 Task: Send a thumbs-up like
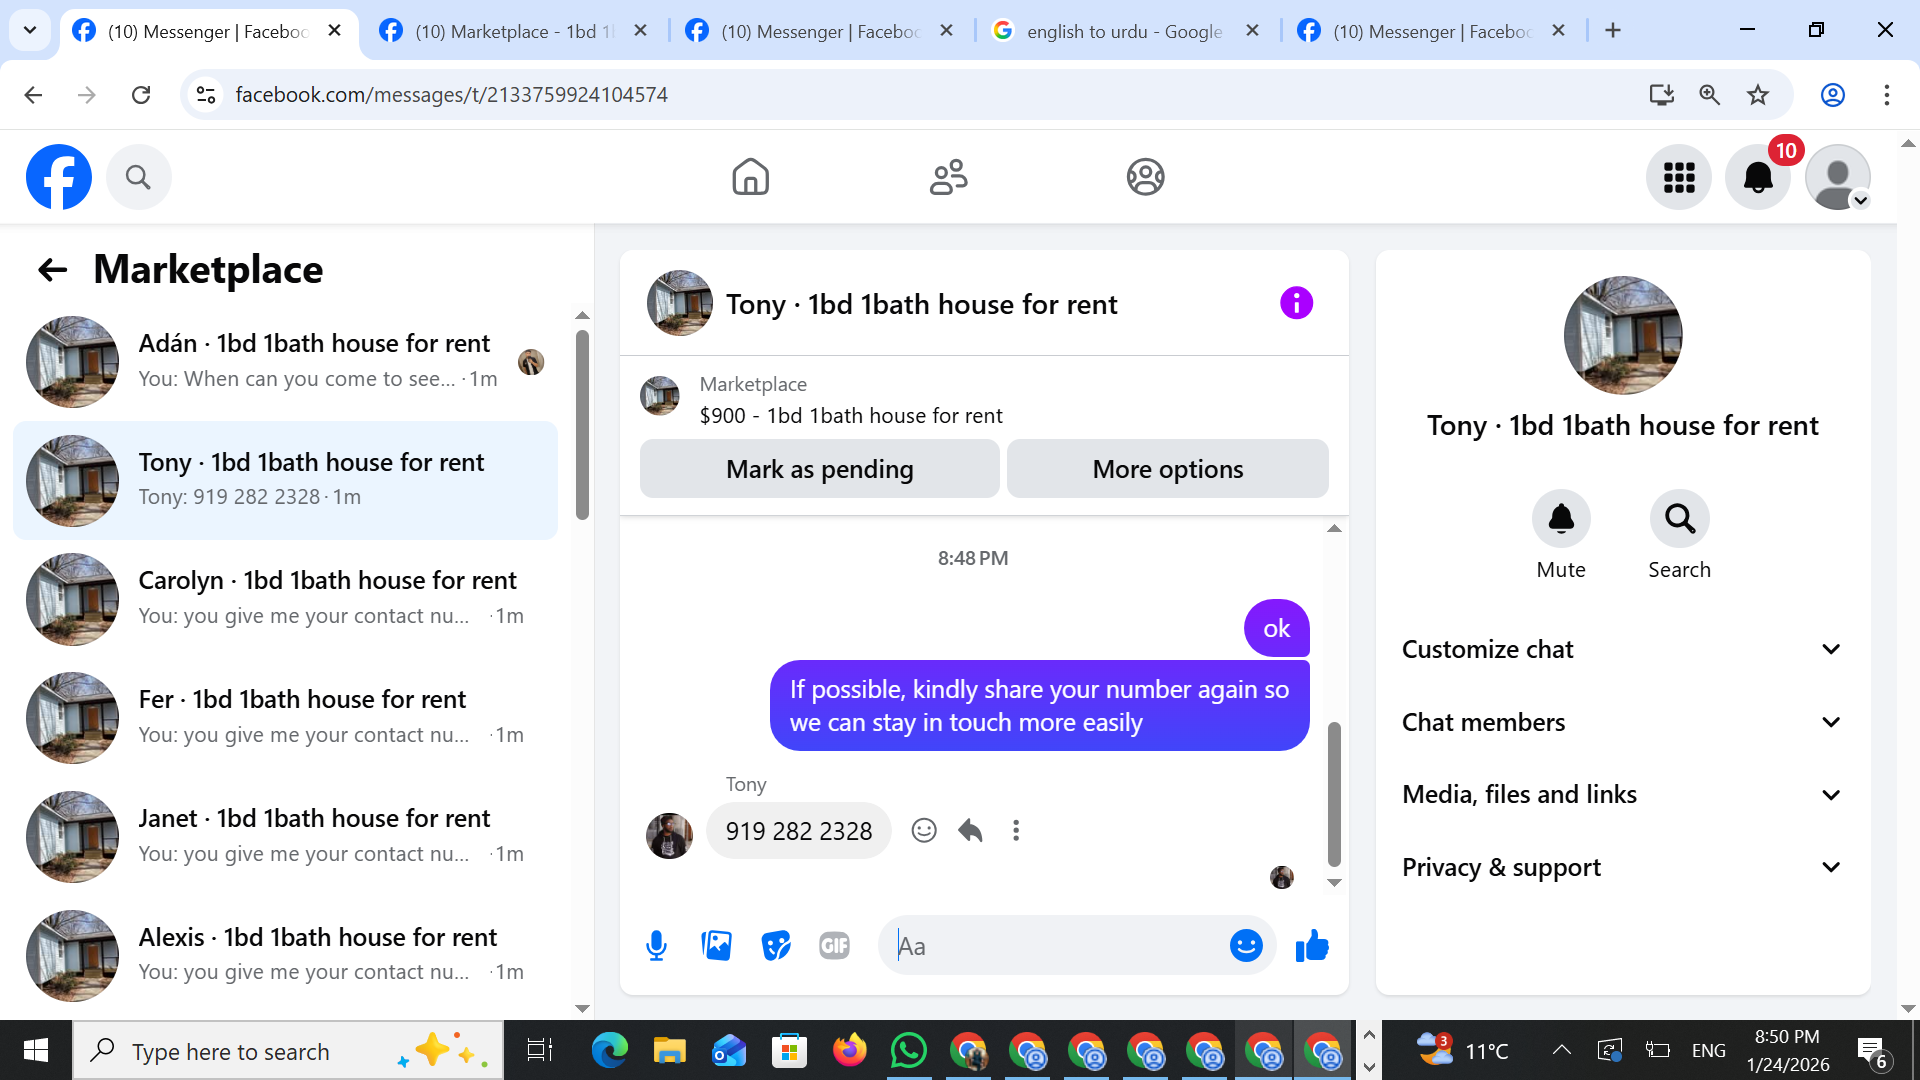(1311, 945)
